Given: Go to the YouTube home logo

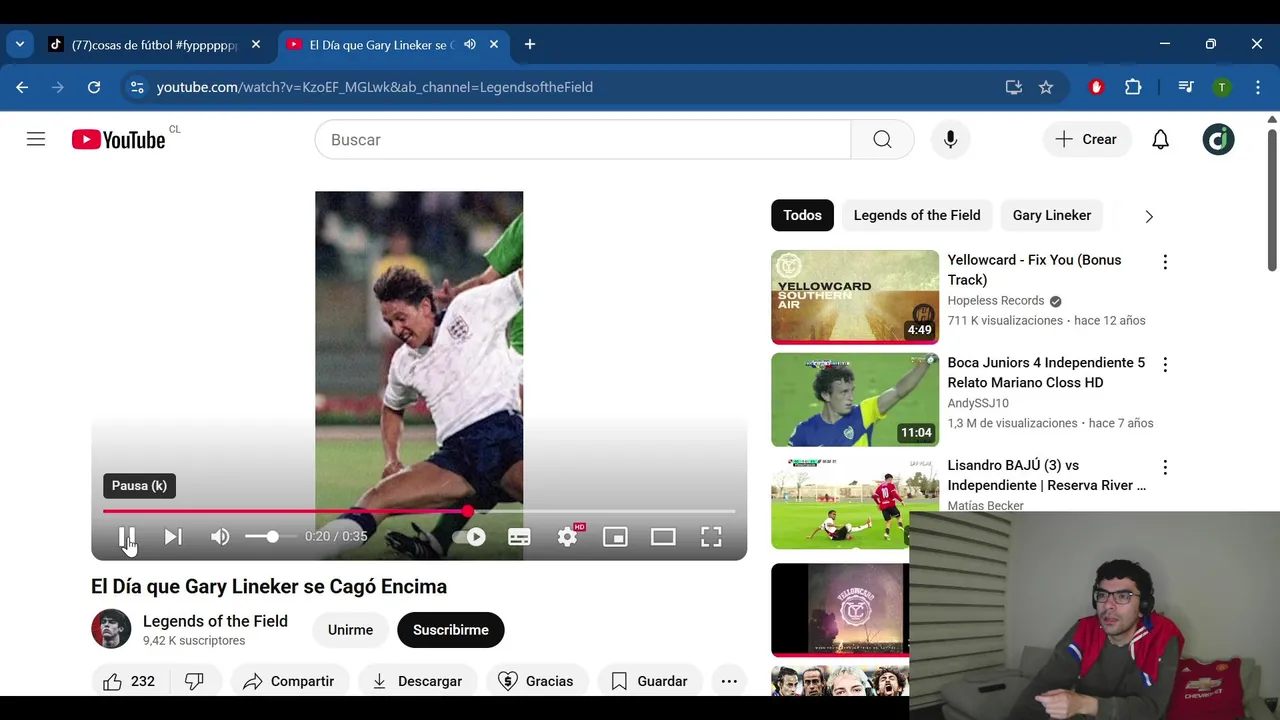Looking at the screenshot, I should 118,140.
